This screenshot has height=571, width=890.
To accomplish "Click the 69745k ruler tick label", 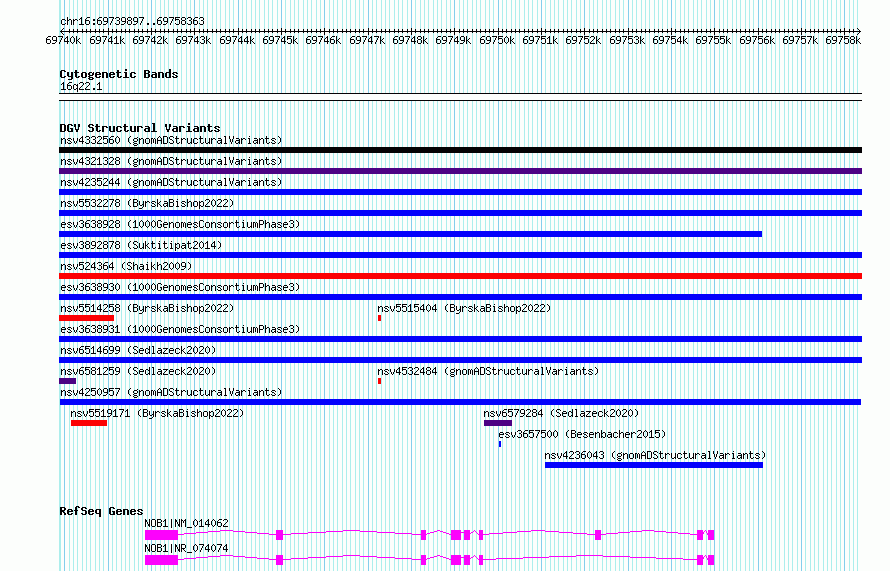I will (x=280, y=41).
